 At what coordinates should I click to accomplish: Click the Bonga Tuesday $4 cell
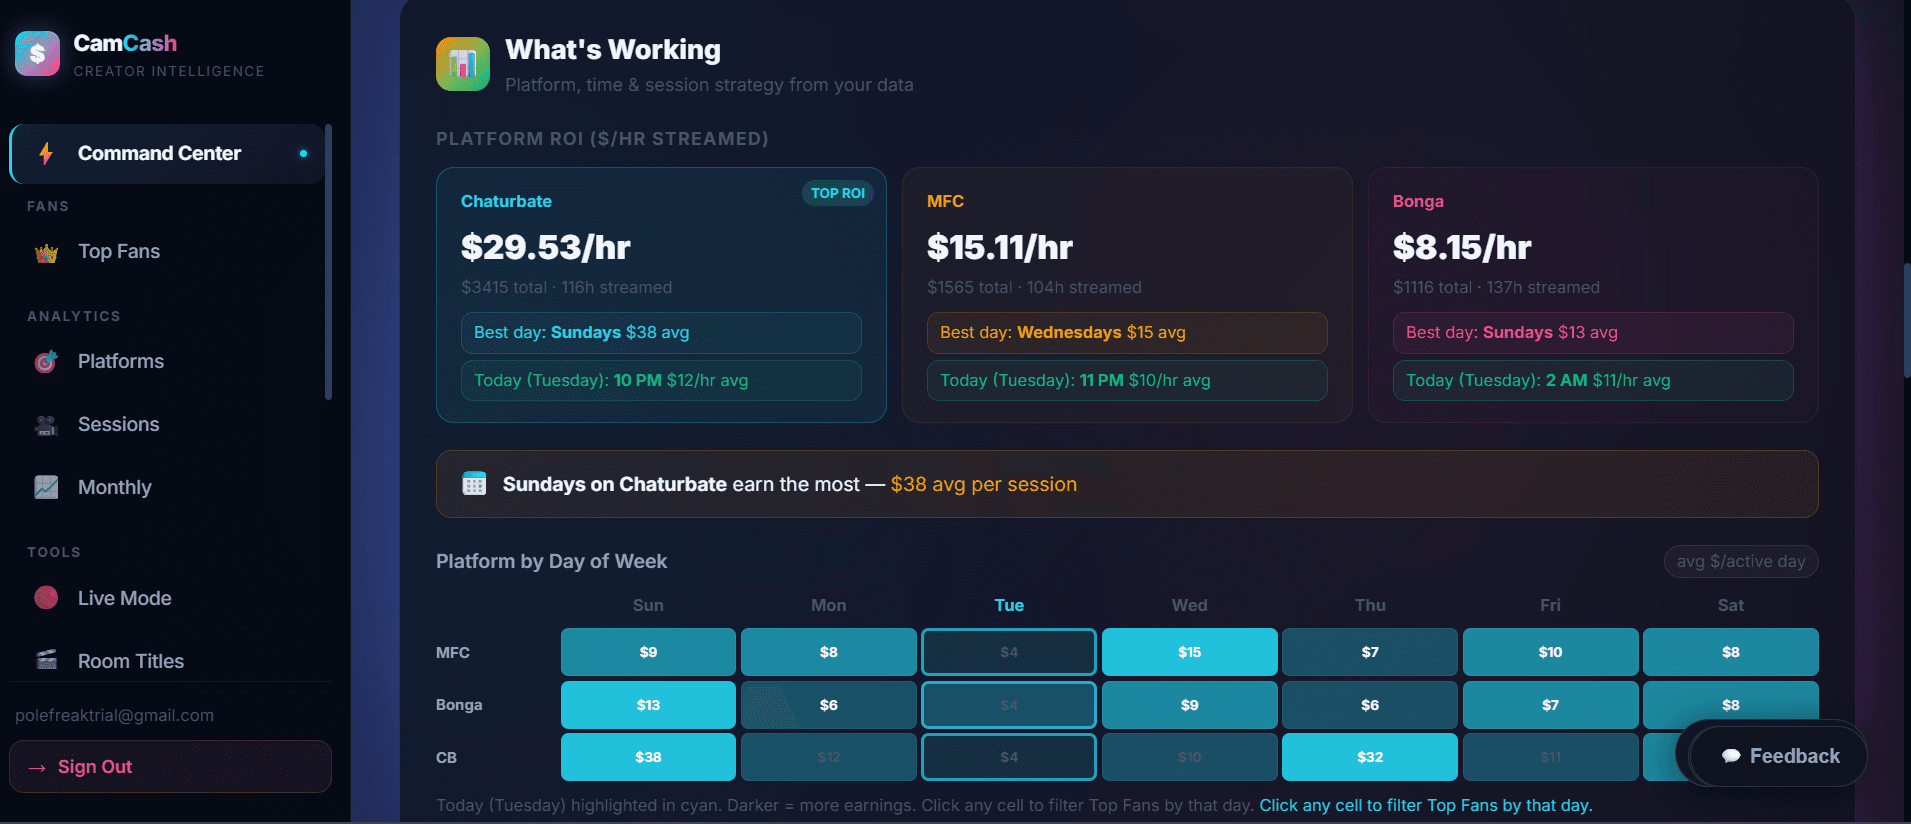tap(1009, 705)
